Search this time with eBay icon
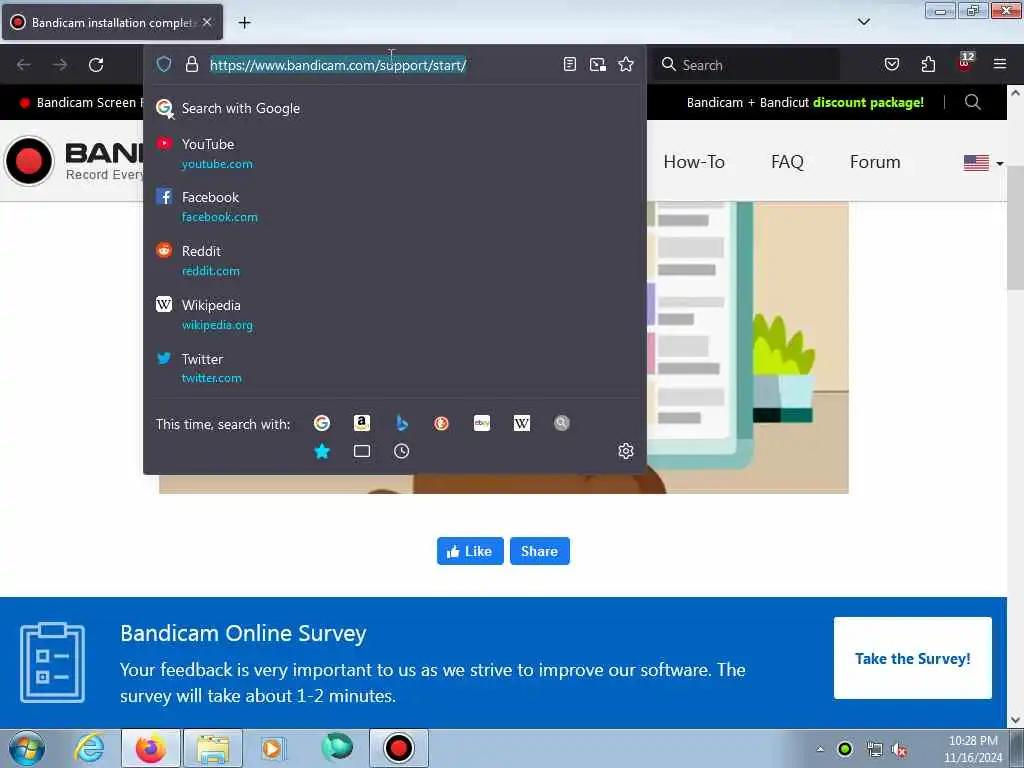The image size is (1024, 768). coord(482,423)
